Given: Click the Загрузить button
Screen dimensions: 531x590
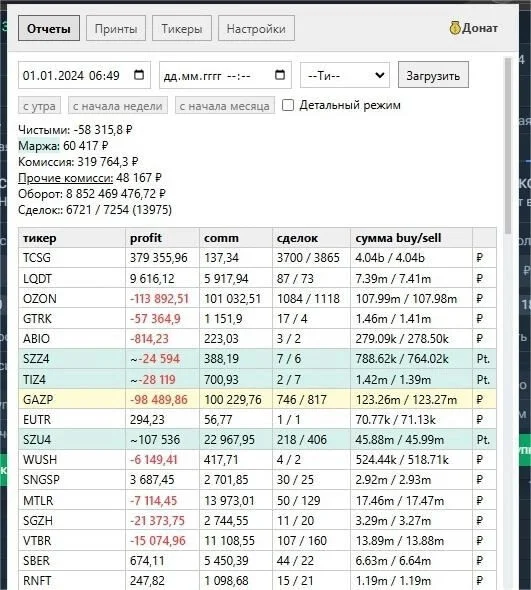Looking at the screenshot, I should click(x=433, y=75).
